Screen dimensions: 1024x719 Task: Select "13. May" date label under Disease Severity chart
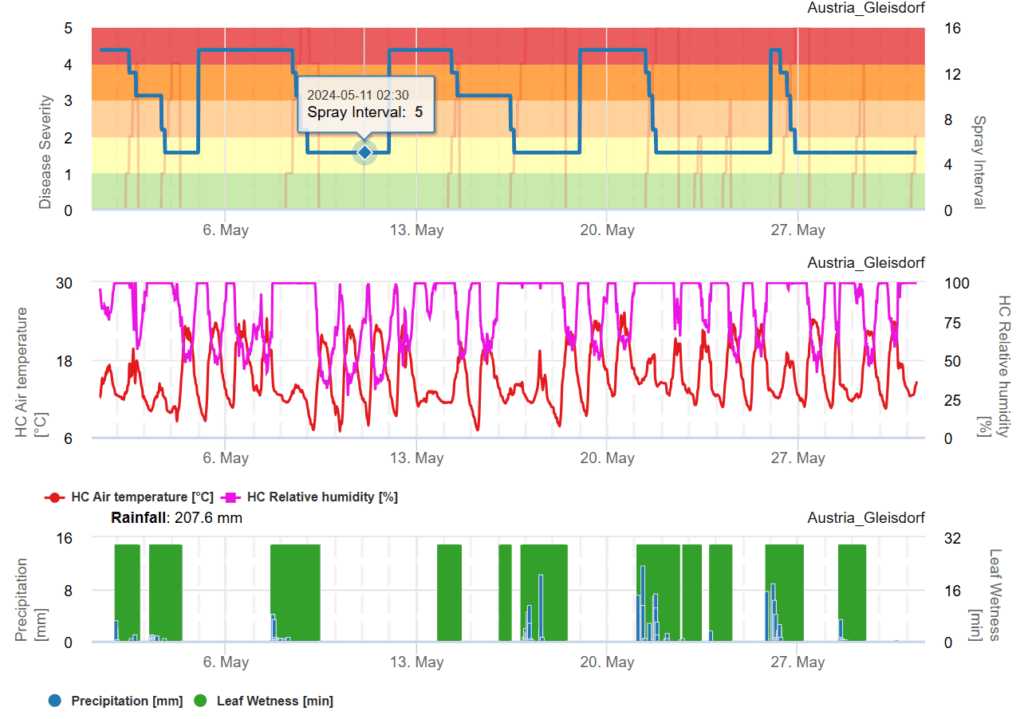pyautogui.click(x=415, y=230)
